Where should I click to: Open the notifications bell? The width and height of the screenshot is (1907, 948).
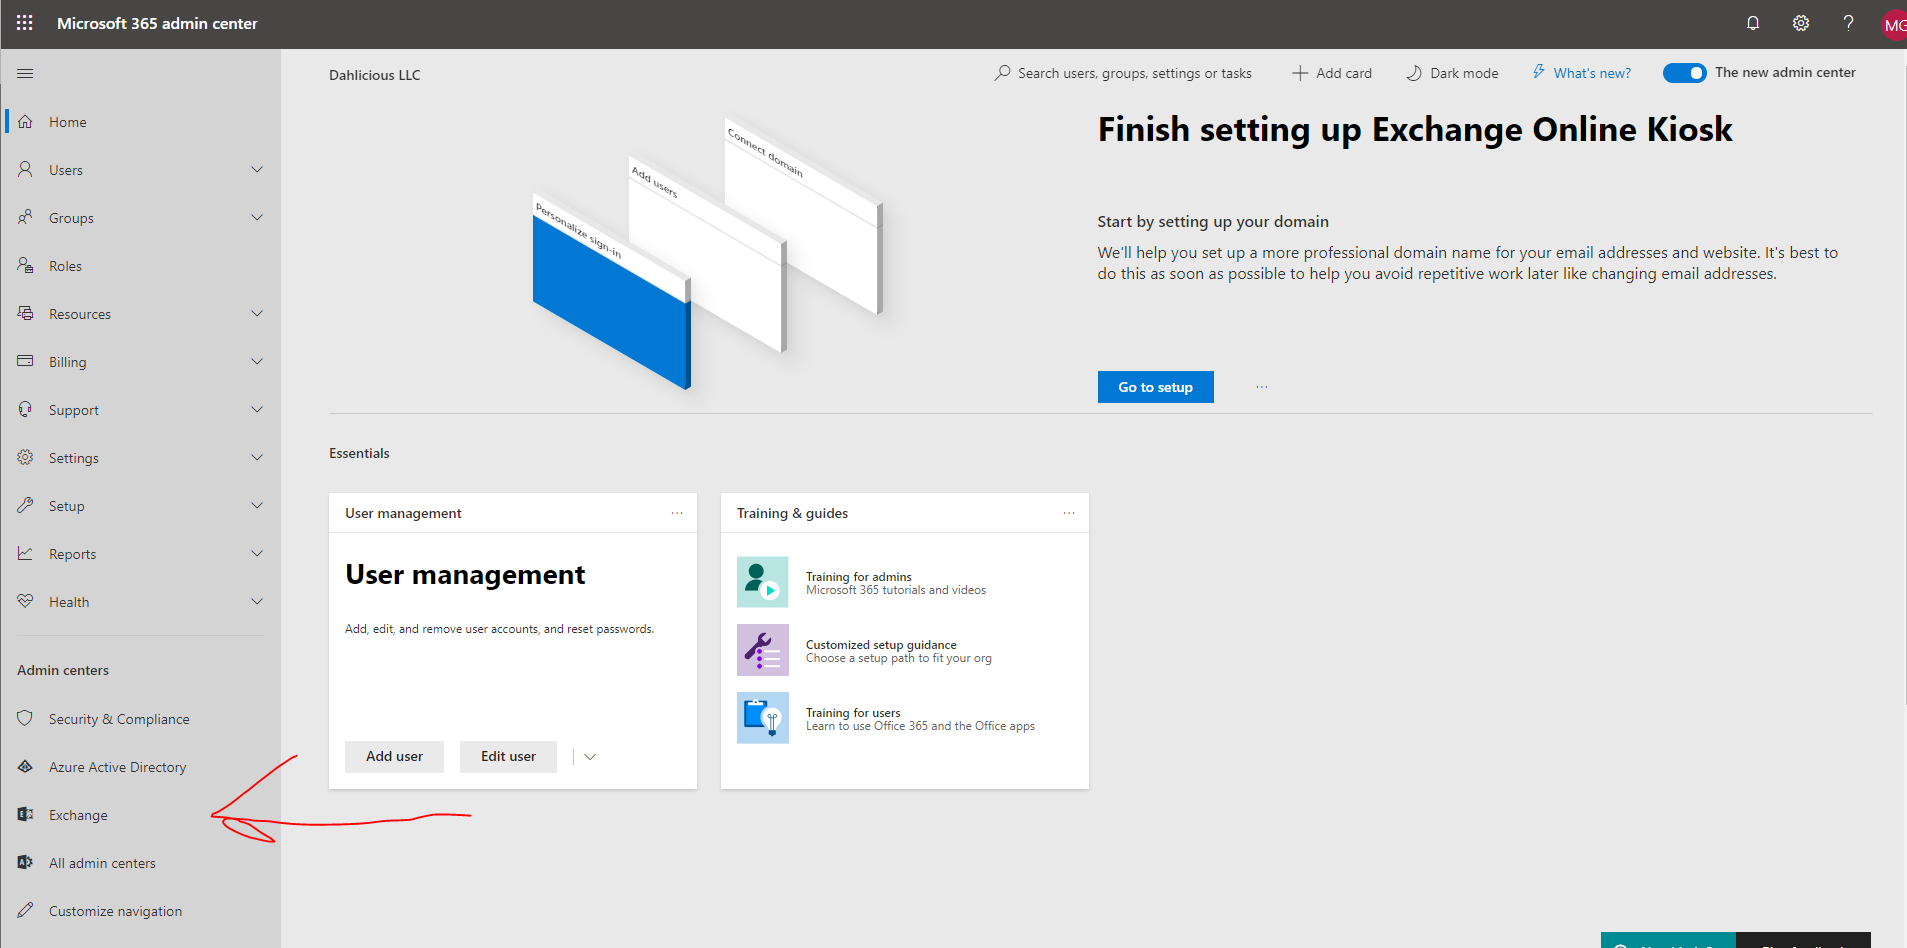[x=1753, y=23]
